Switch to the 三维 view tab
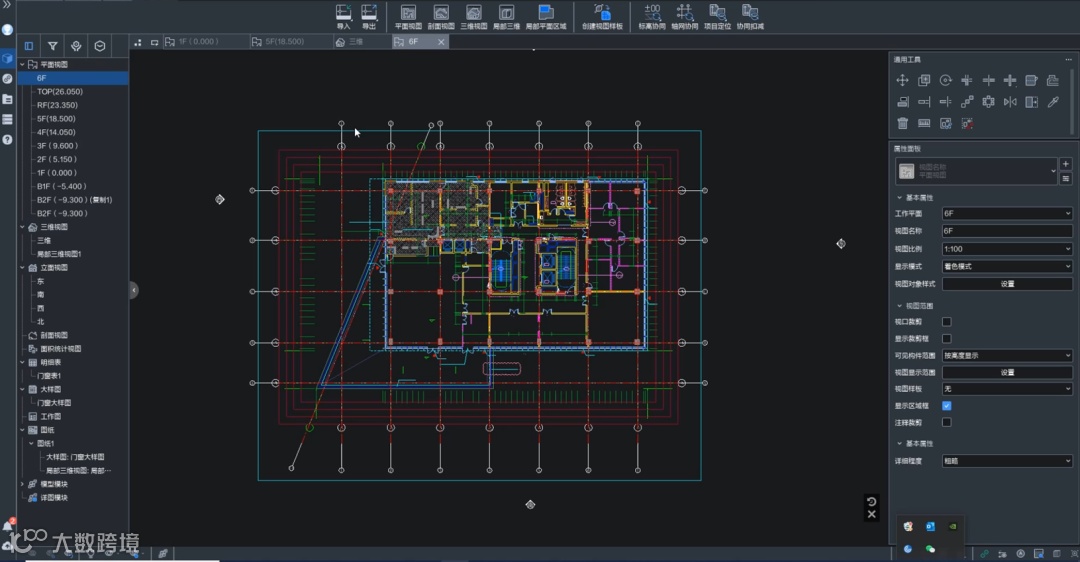 (355, 42)
